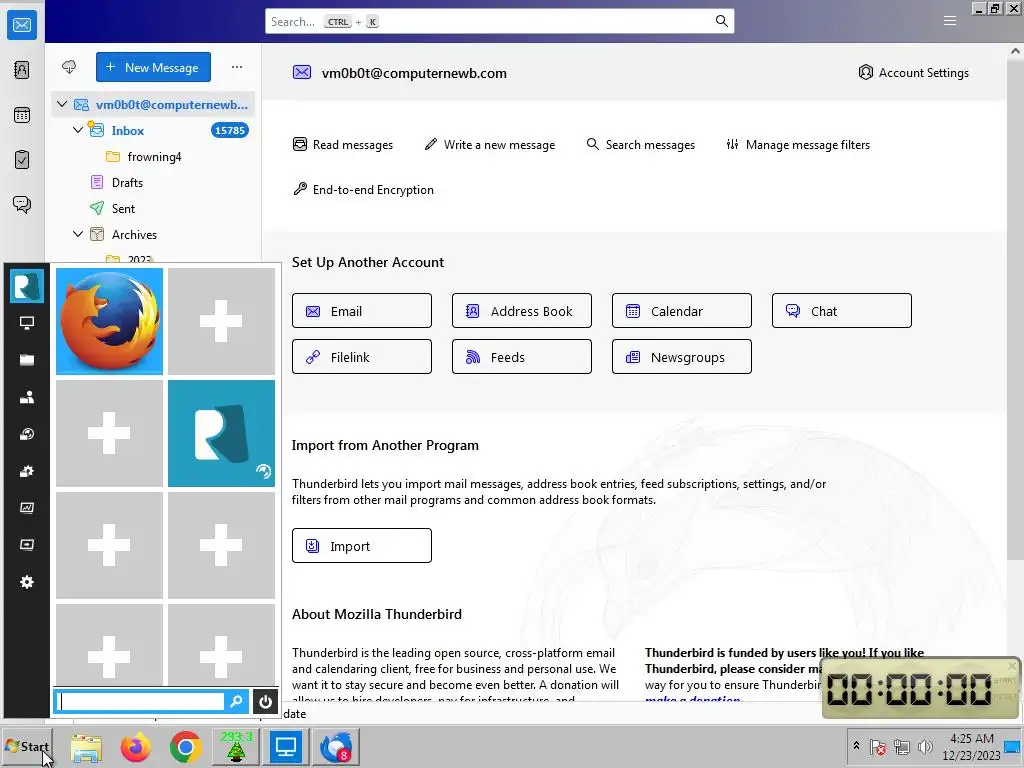Click the Import button
This screenshot has height=768, width=1024.
pyautogui.click(x=362, y=545)
